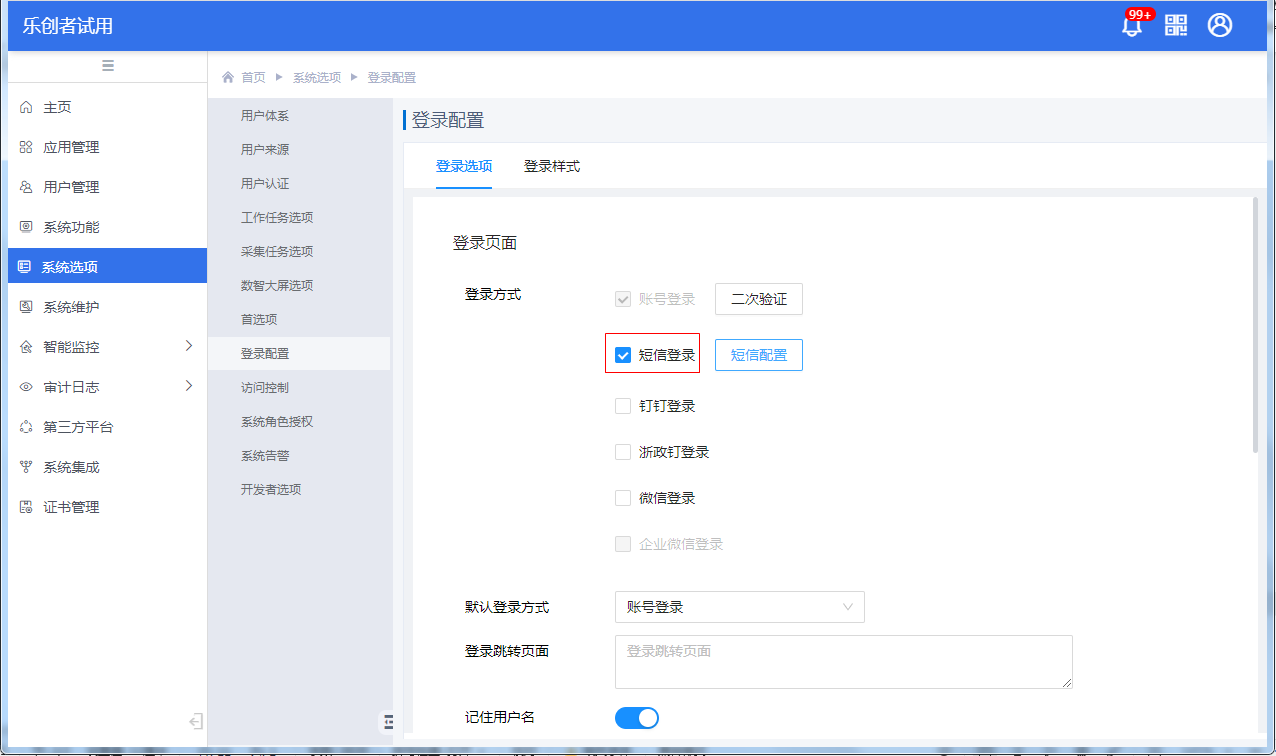
Task: Open the notification bell with 99+ badge
Action: pos(1132,26)
